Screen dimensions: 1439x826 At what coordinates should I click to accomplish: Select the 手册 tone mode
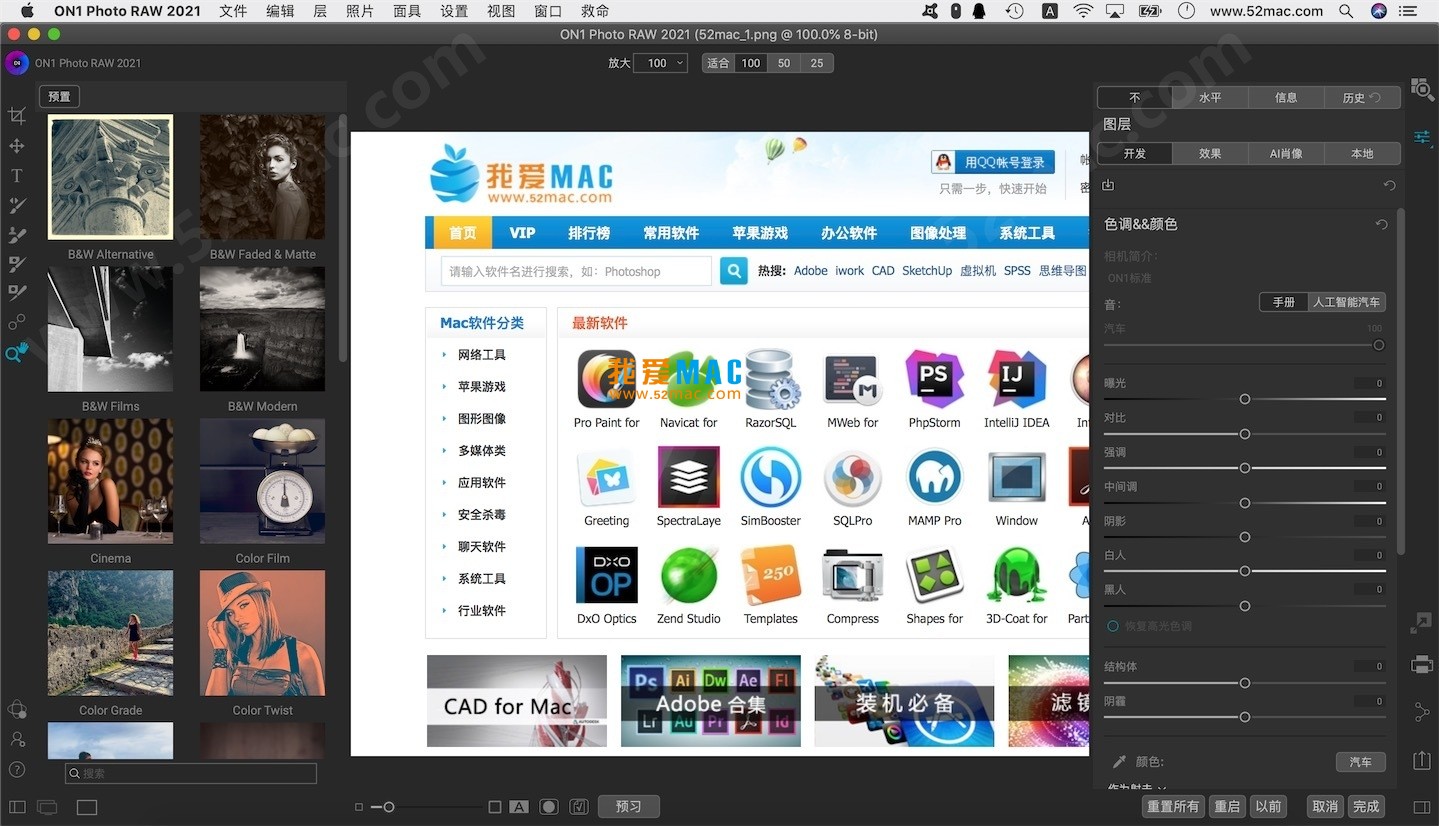[x=1284, y=302]
